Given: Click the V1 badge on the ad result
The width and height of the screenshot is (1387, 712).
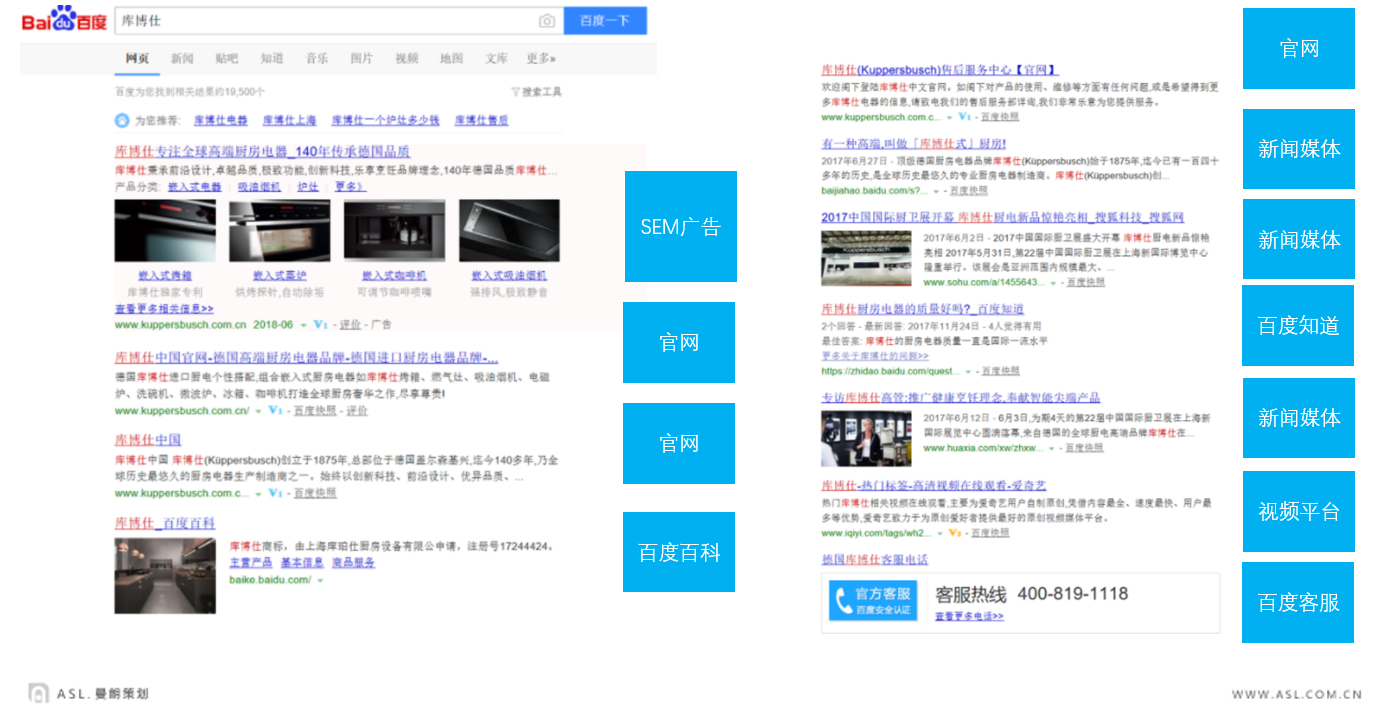Looking at the screenshot, I should pyautogui.click(x=320, y=325).
